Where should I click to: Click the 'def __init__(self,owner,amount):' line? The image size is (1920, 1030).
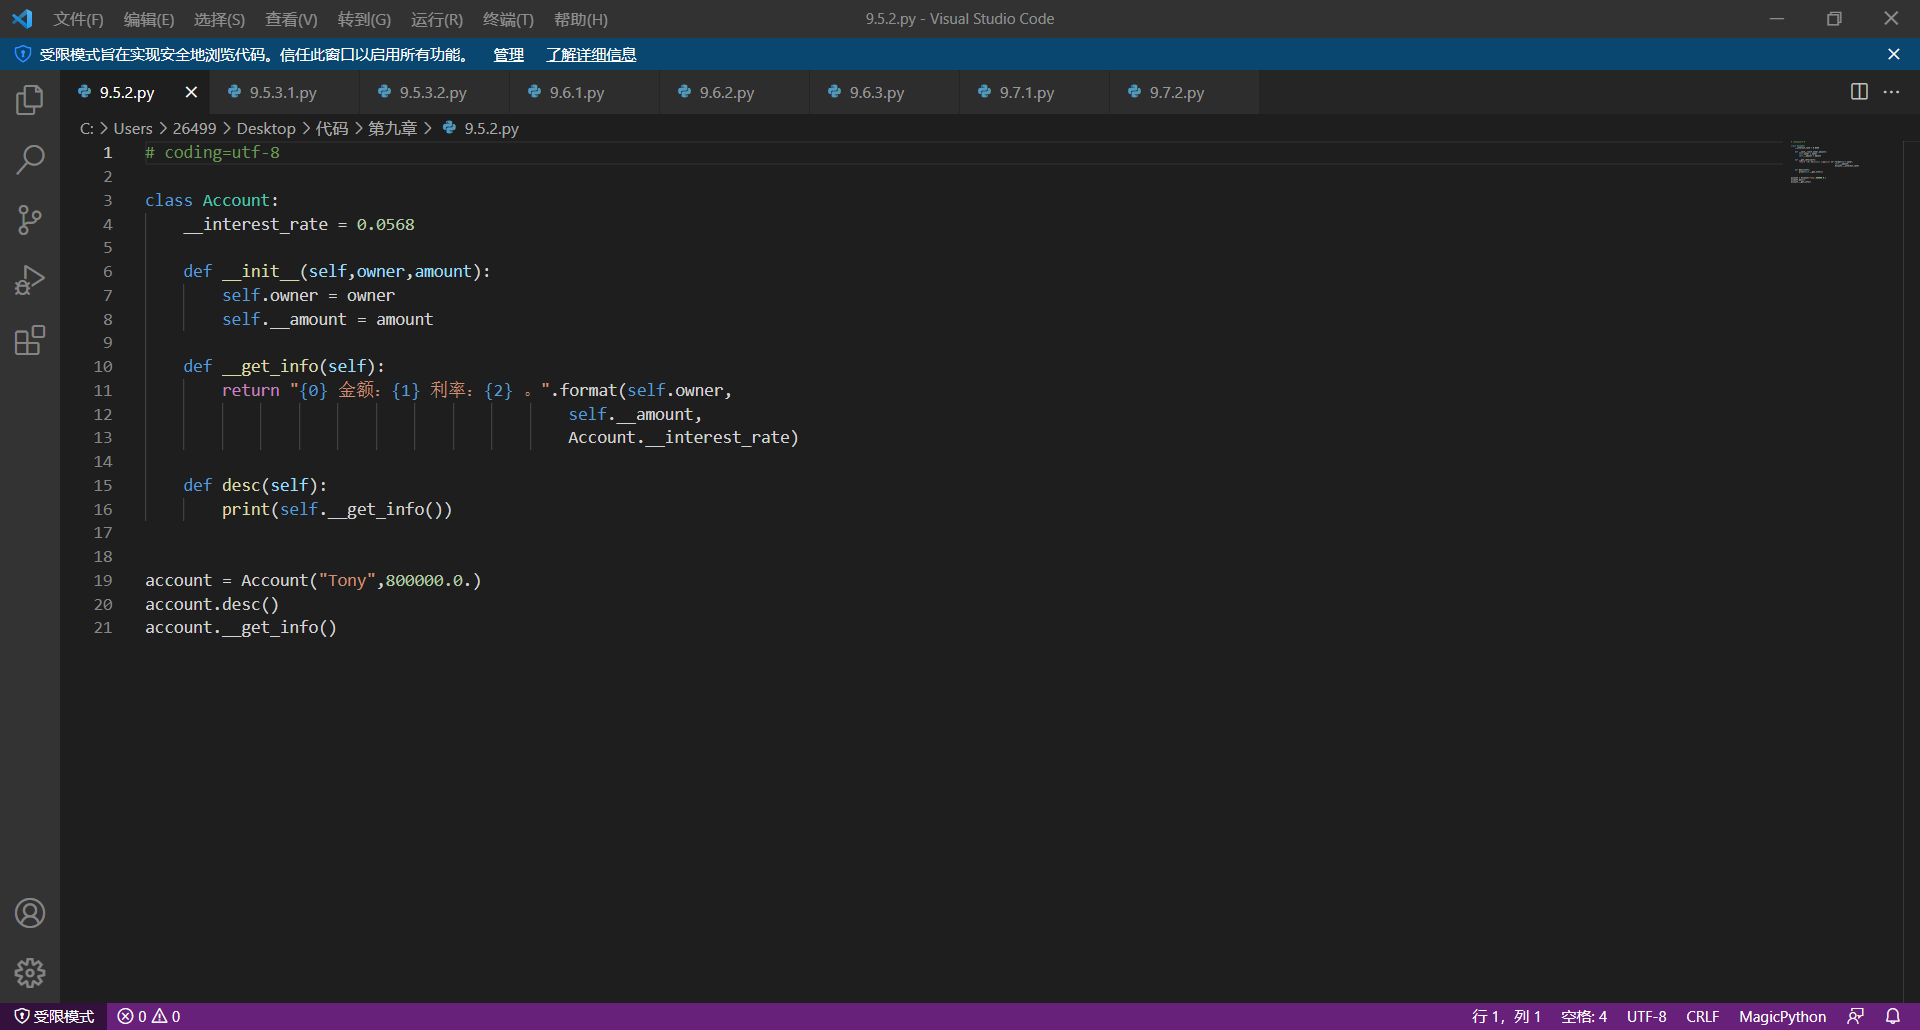337,271
